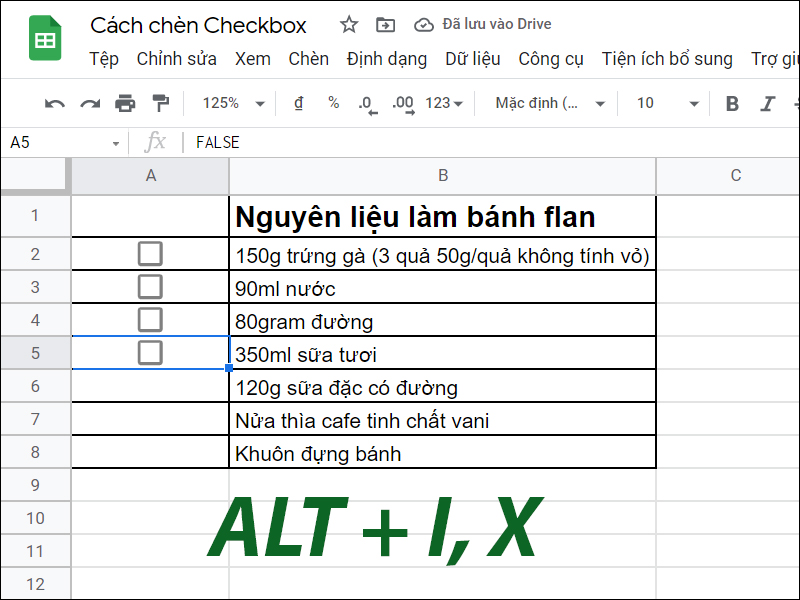Expand the A5 name box dropdown
The height and width of the screenshot is (600, 800).
click(x=116, y=143)
